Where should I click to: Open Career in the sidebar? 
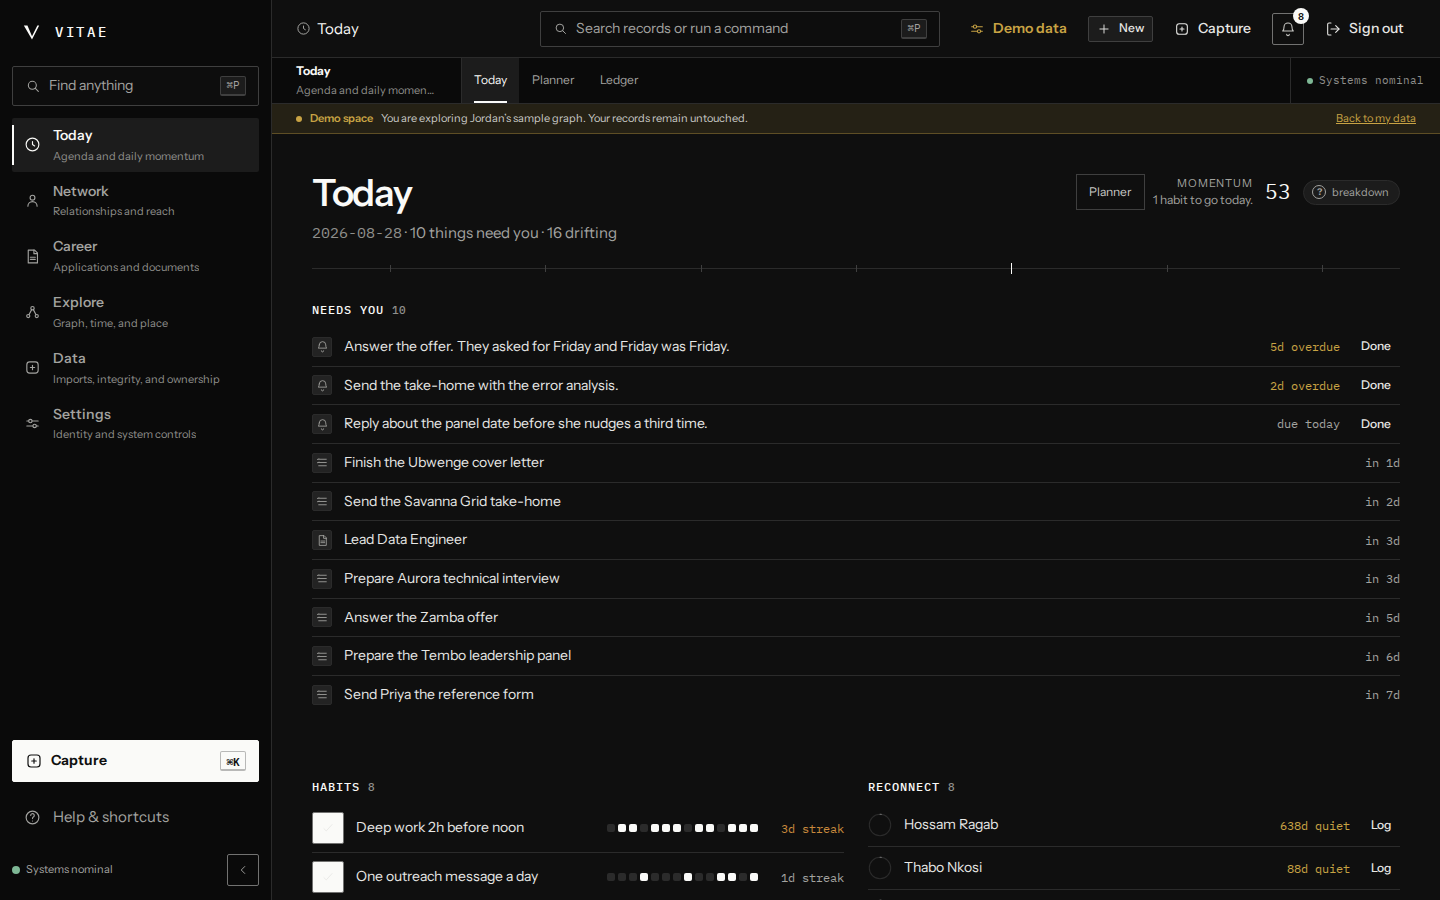click(x=135, y=256)
